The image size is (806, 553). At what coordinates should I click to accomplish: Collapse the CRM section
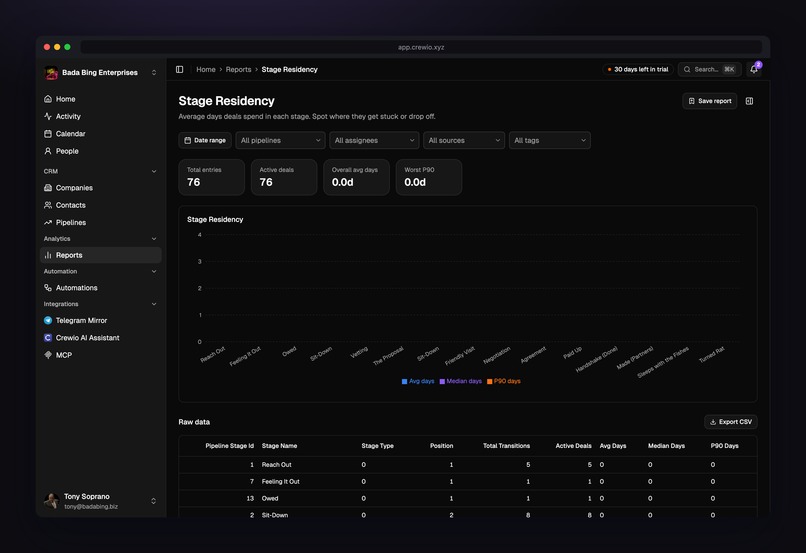click(x=154, y=171)
